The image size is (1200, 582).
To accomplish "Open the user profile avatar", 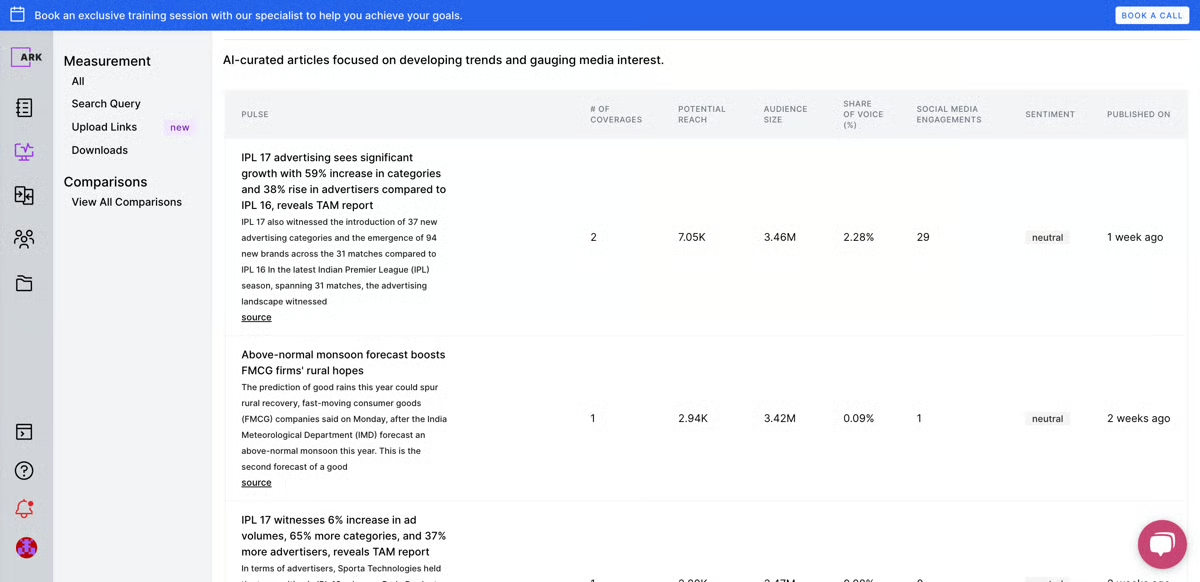I will [26, 548].
